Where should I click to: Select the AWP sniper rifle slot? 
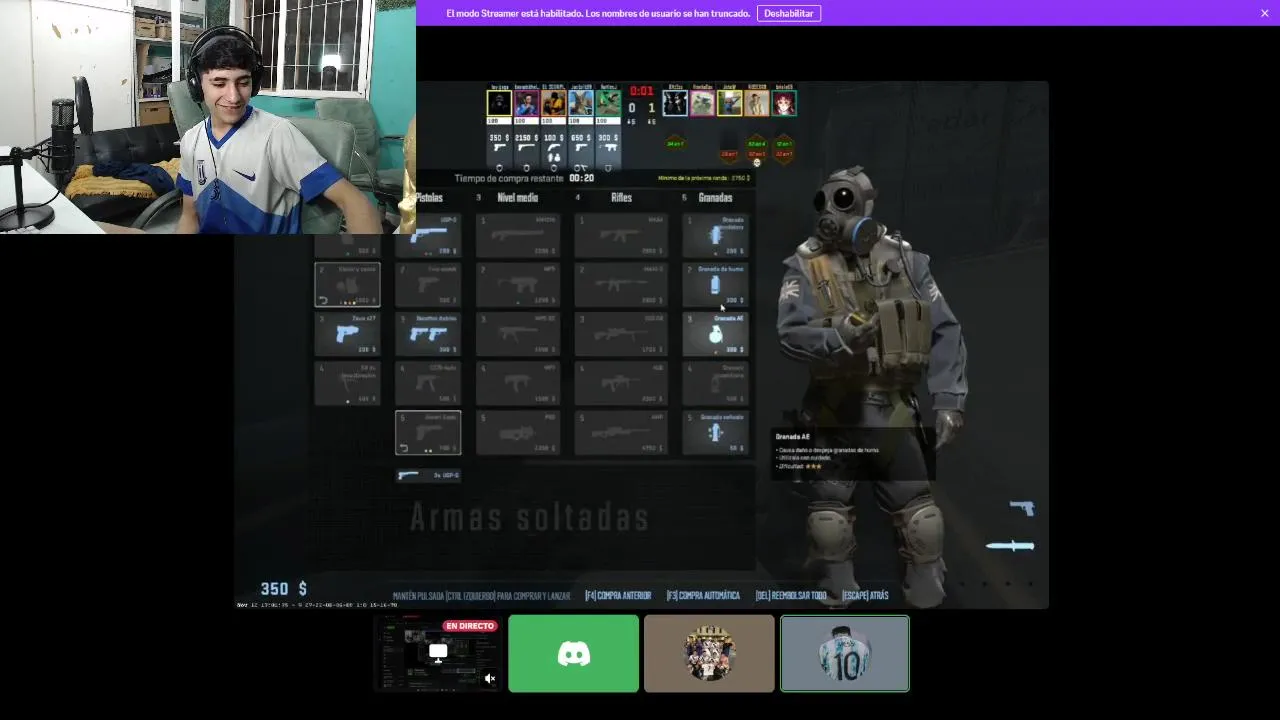click(621, 432)
